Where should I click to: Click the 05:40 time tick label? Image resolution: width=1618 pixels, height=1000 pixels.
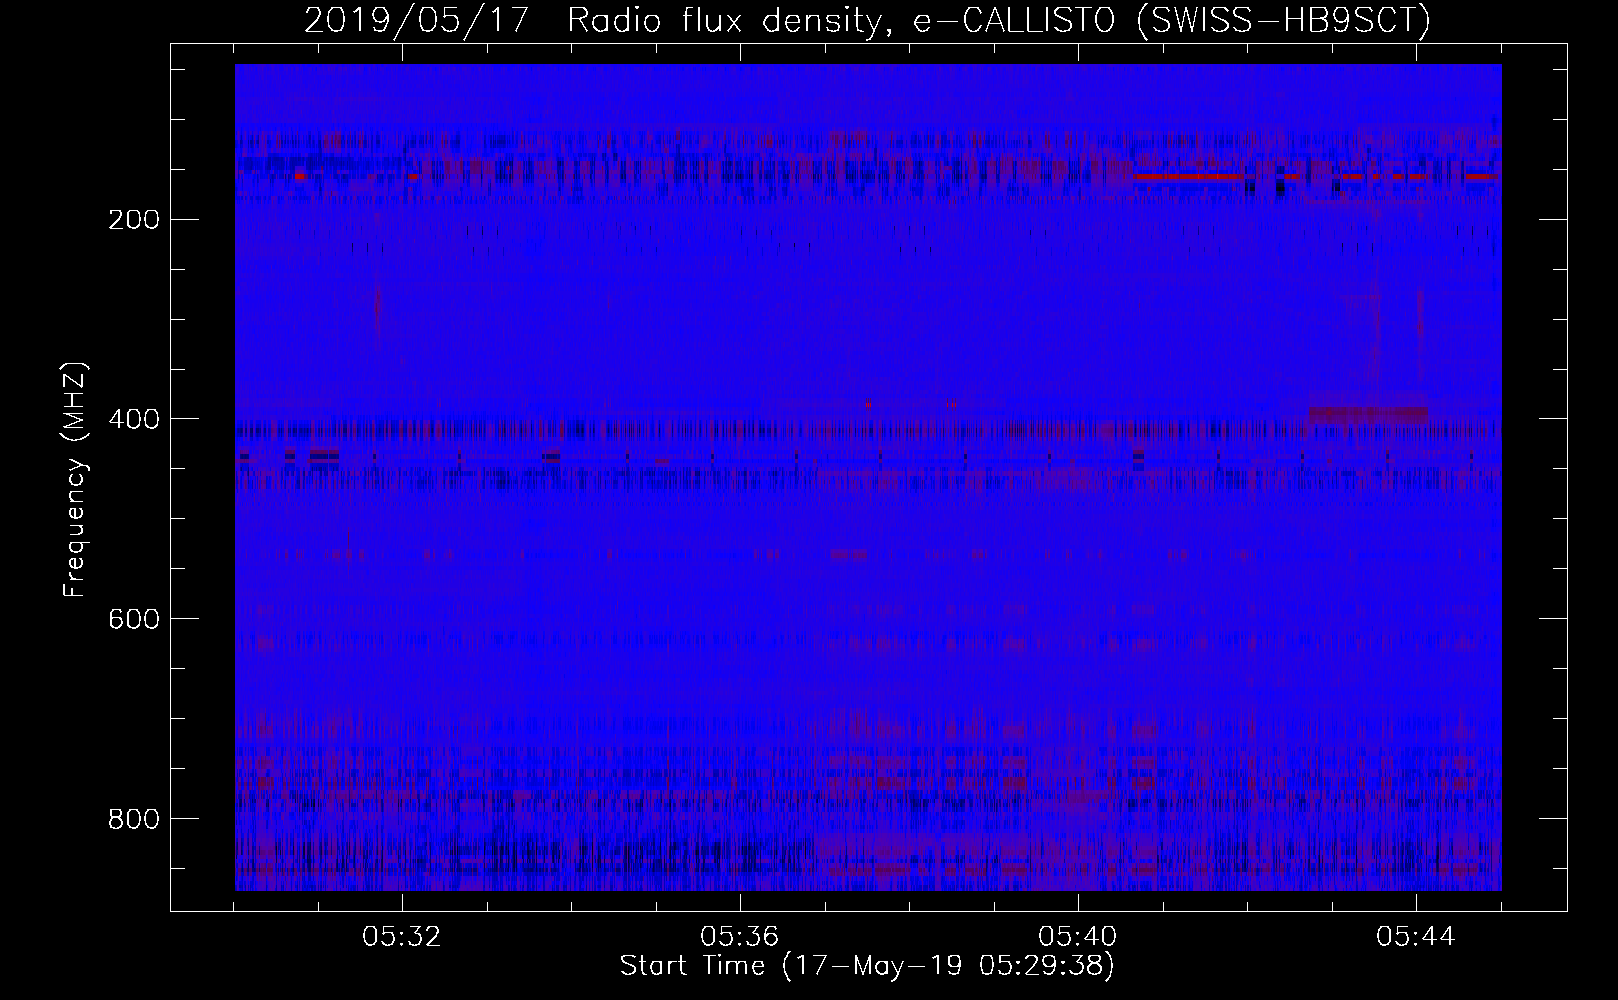[x=1078, y=937]
